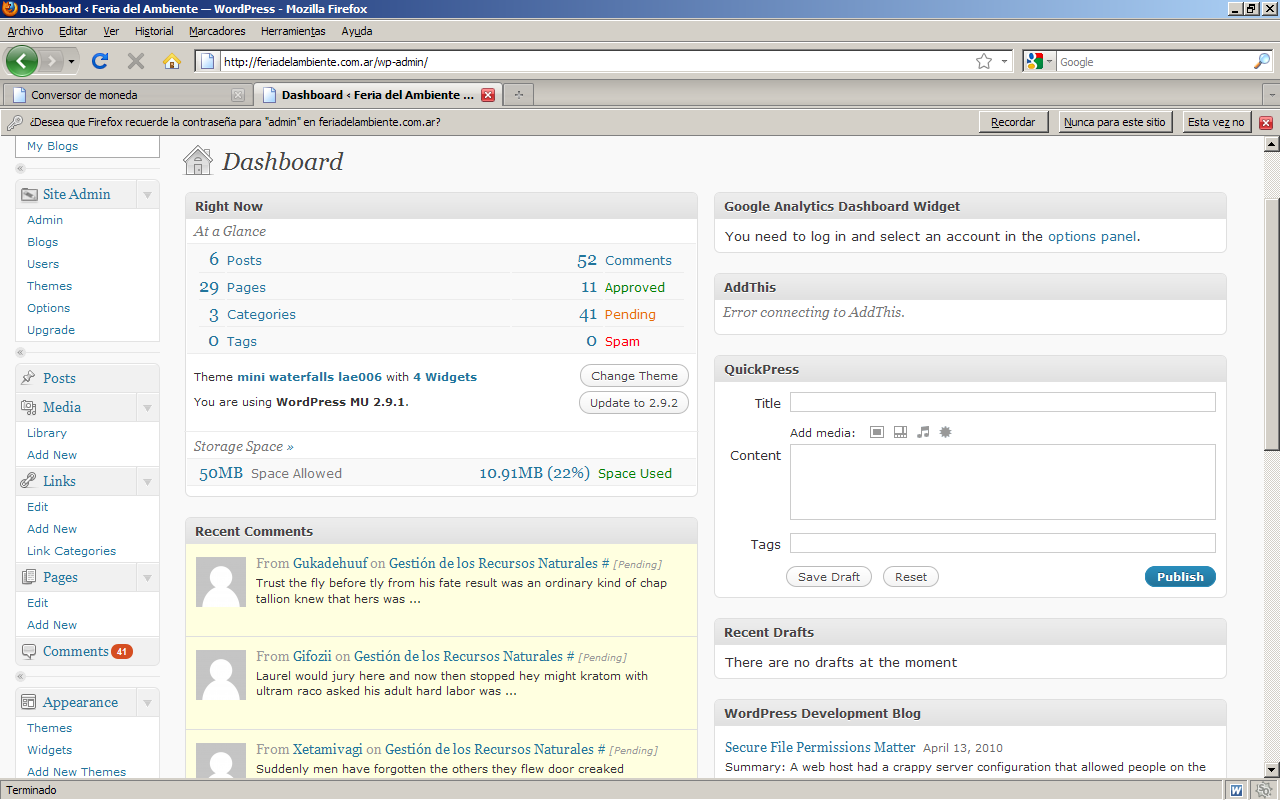The width and height of the screenshot is (1280, 800).
Task: Click the Add an Image media icon
Action: coord(877,432)
